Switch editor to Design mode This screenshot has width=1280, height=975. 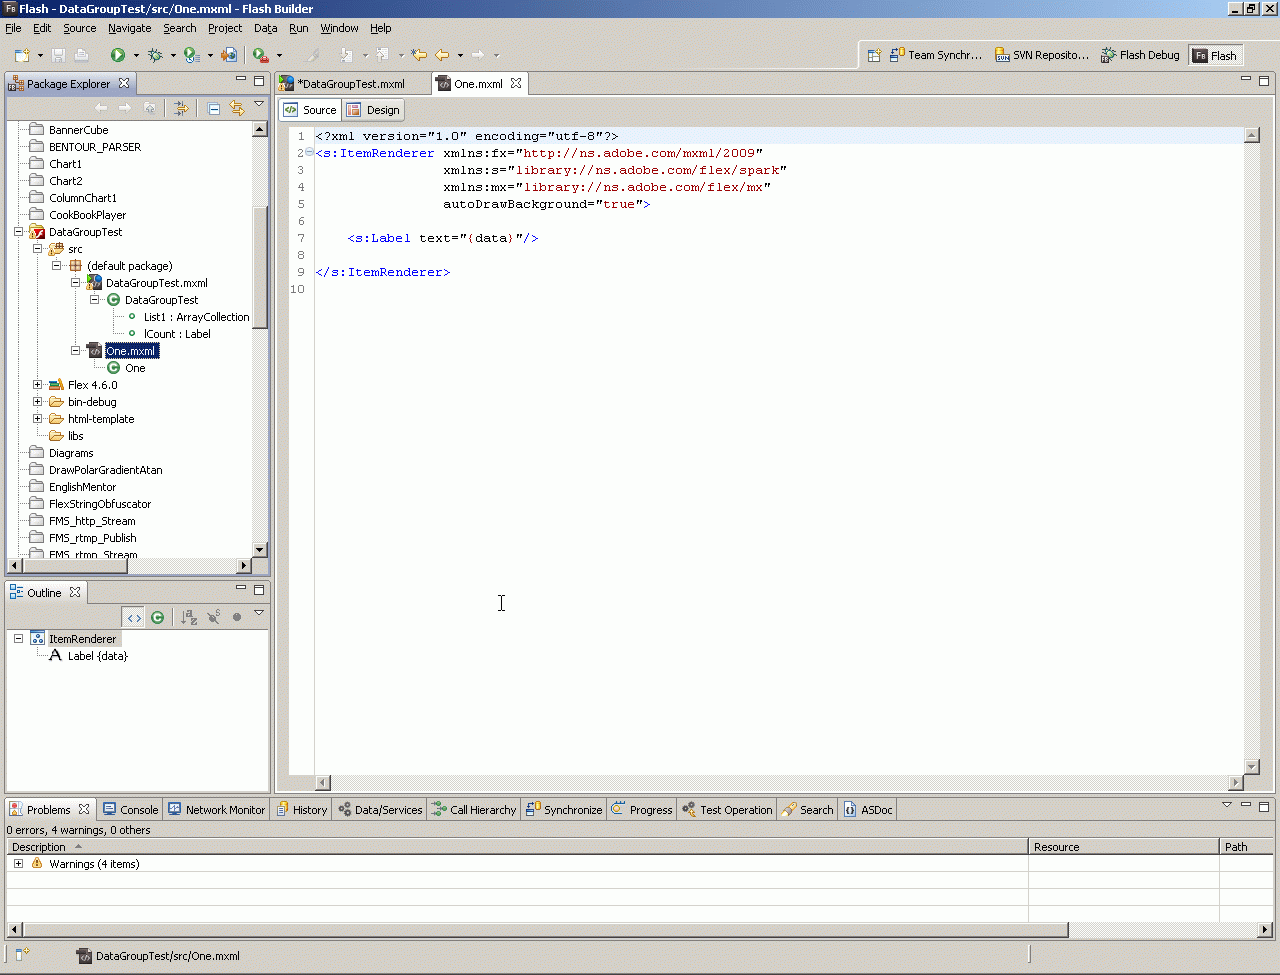[373, 110]
